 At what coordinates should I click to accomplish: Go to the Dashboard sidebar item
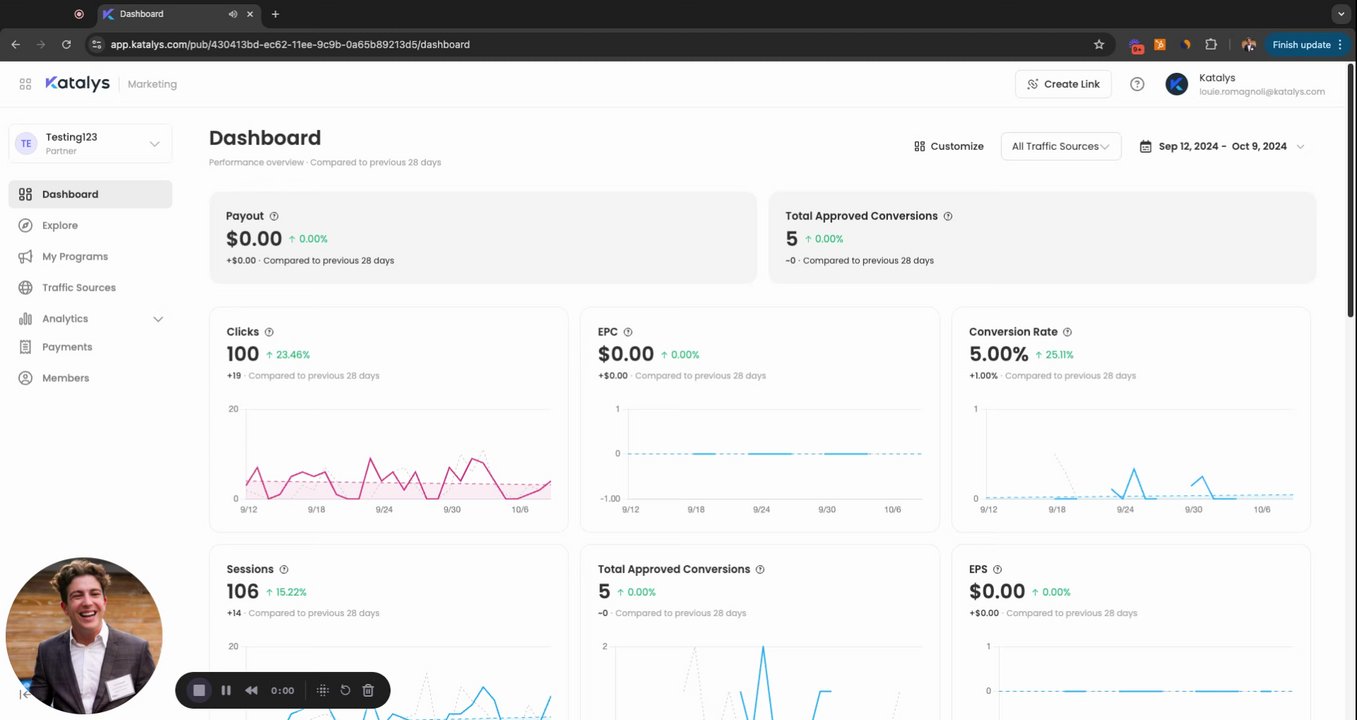(90, 194)
